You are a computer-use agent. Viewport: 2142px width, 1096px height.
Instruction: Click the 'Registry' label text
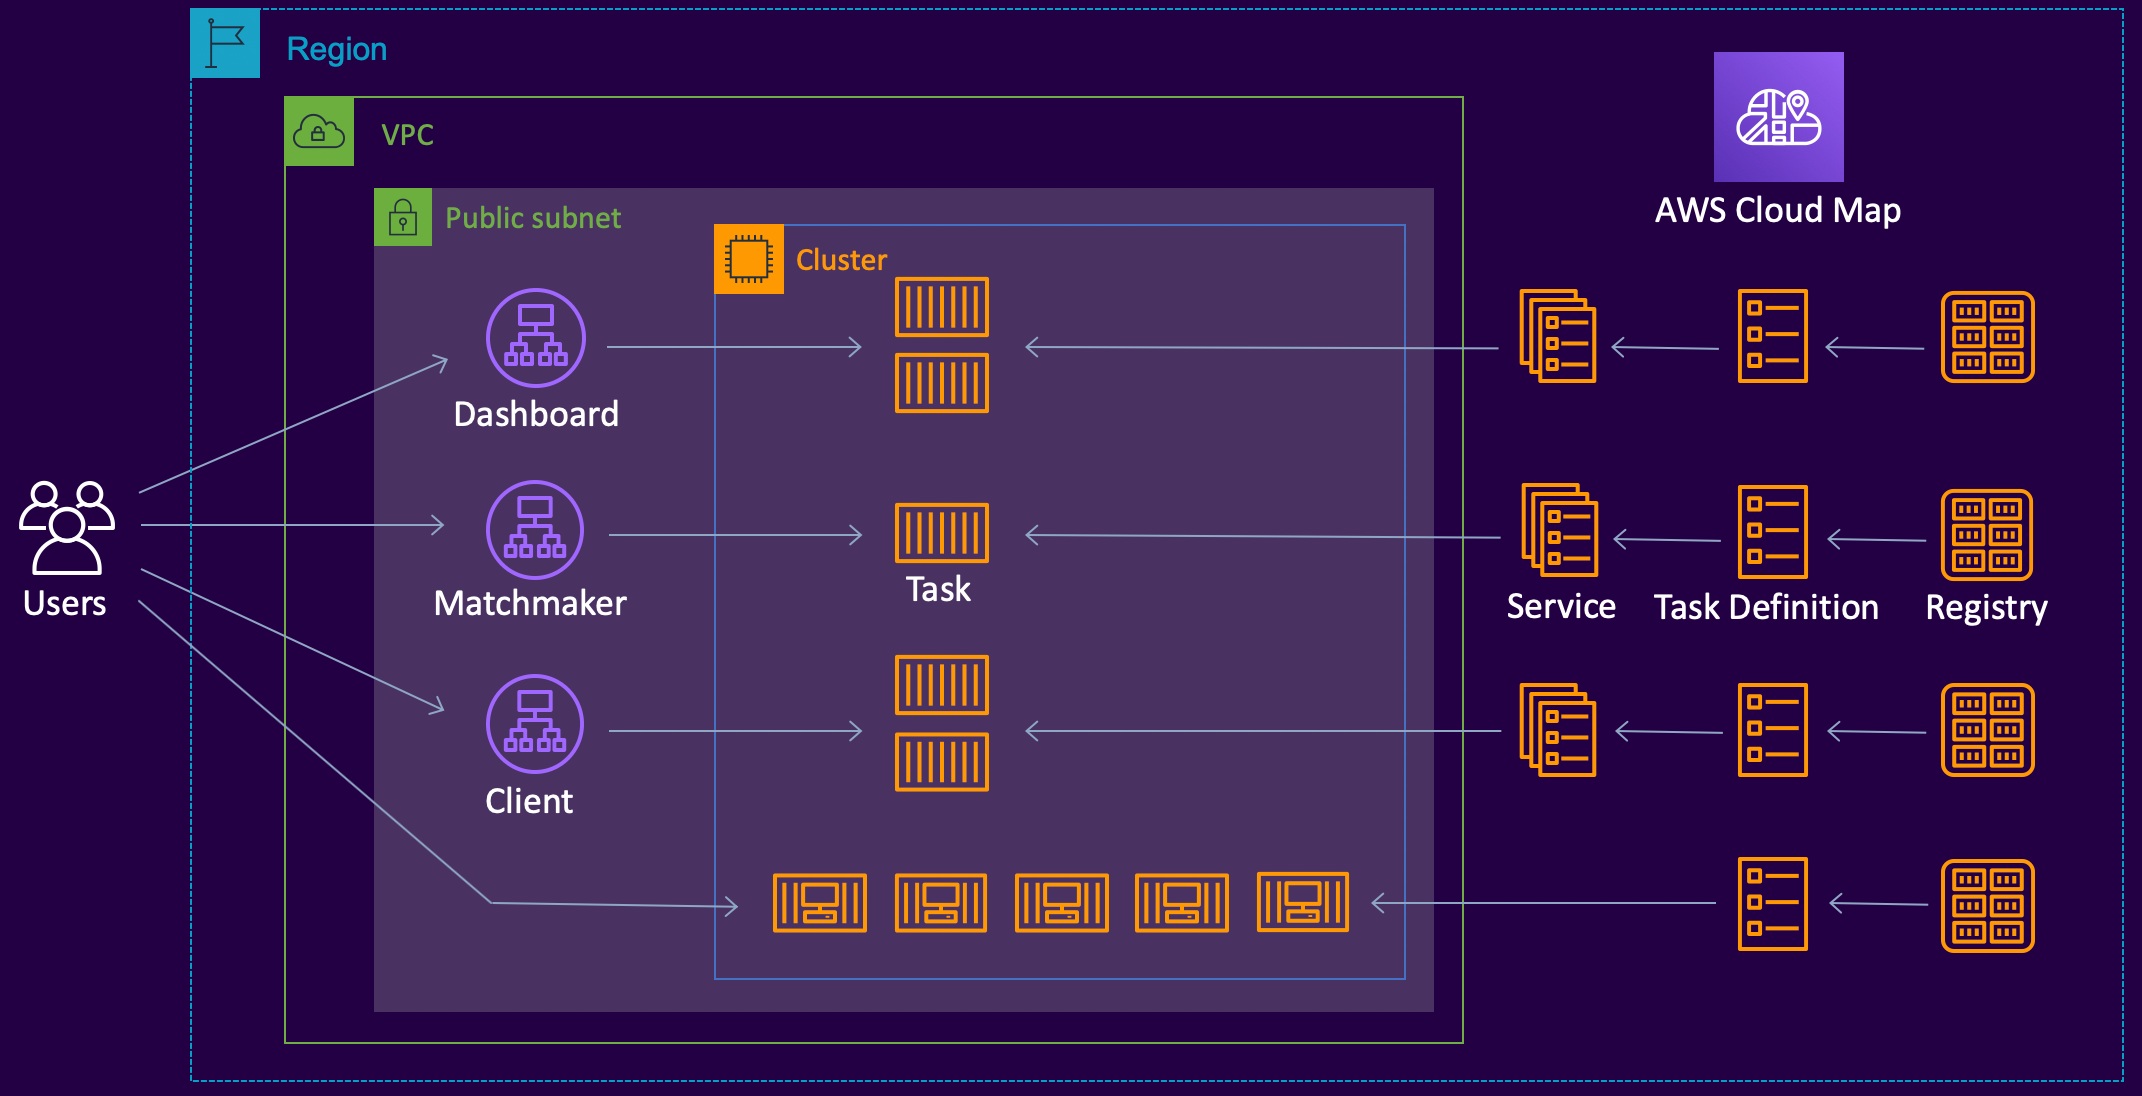[1987, 608]
